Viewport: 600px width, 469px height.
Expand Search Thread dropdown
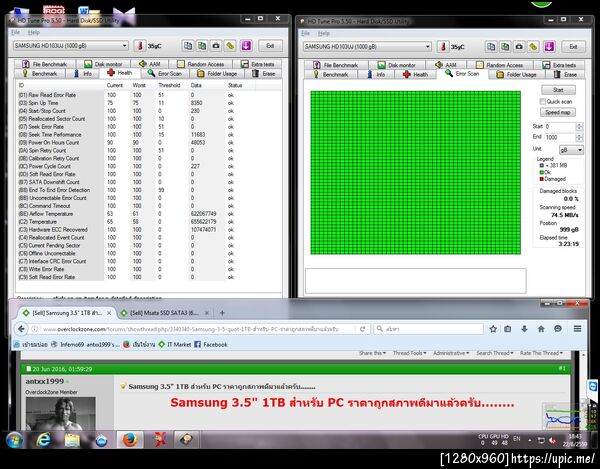coord(495,353)
